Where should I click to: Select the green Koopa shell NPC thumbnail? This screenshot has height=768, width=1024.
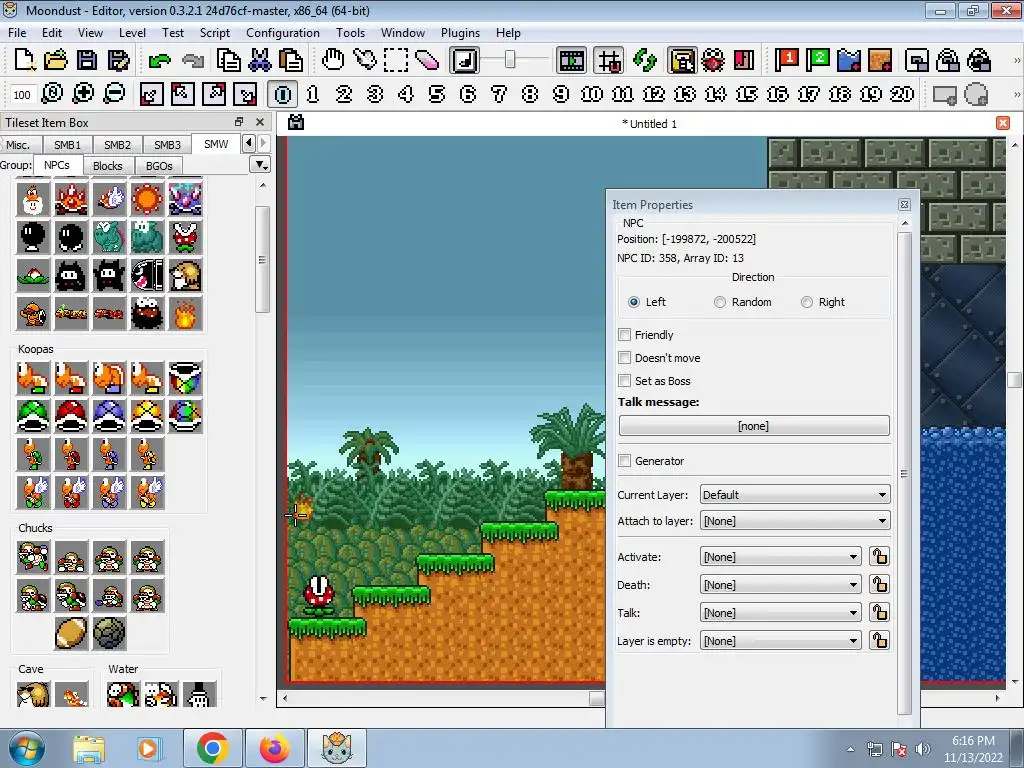tap(33, 417)
